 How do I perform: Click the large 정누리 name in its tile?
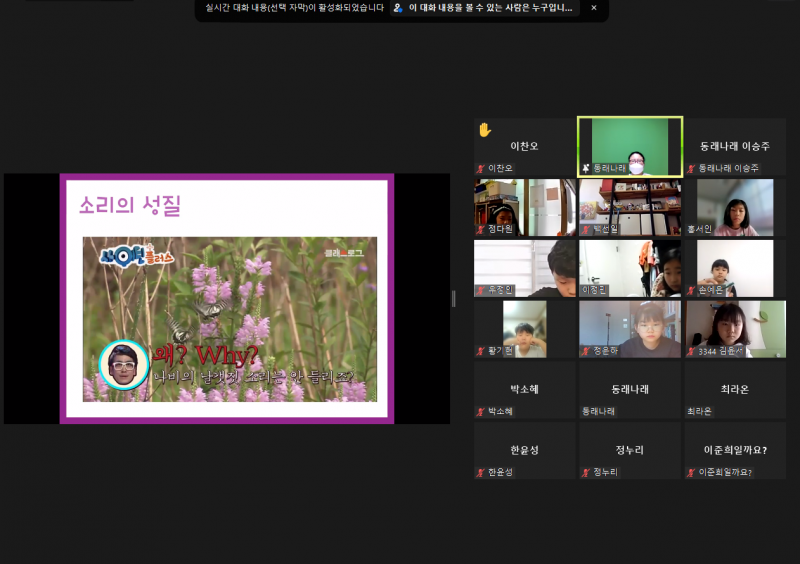pyautogui.click(x=630, y=450)
